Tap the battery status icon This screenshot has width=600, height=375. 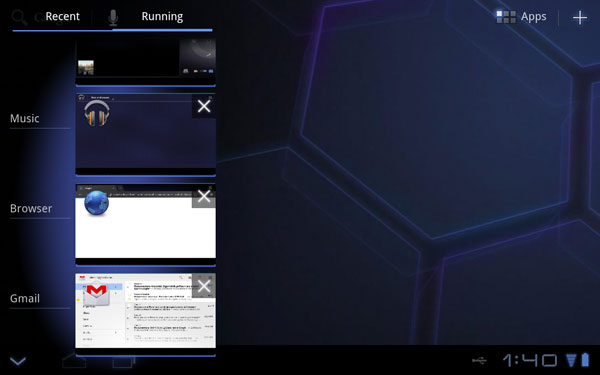coord(585,360)
